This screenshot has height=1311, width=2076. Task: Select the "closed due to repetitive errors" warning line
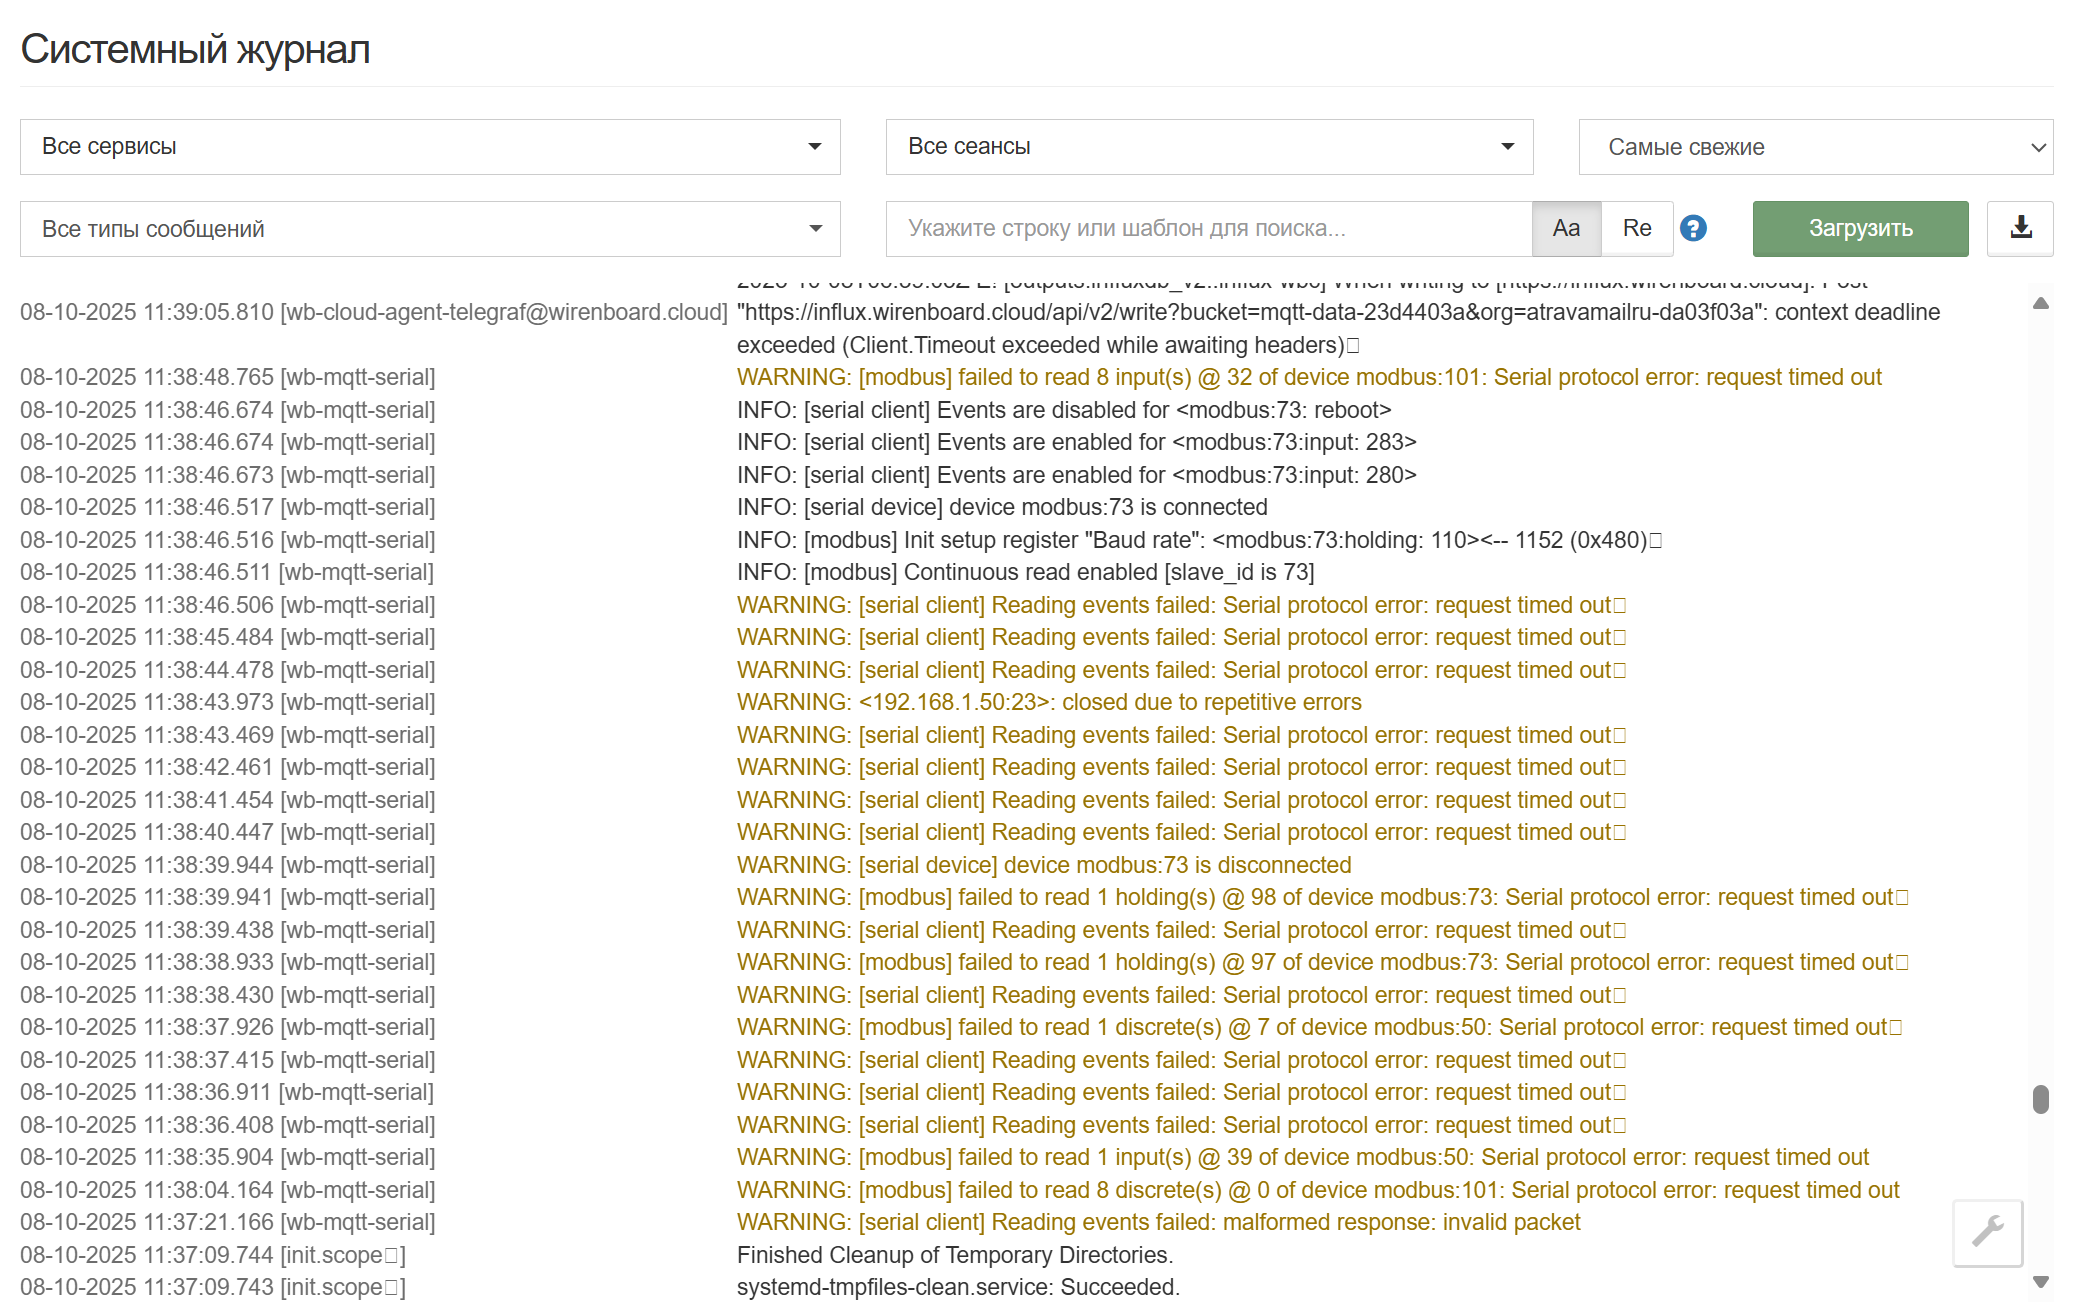tap(1049, 702)
